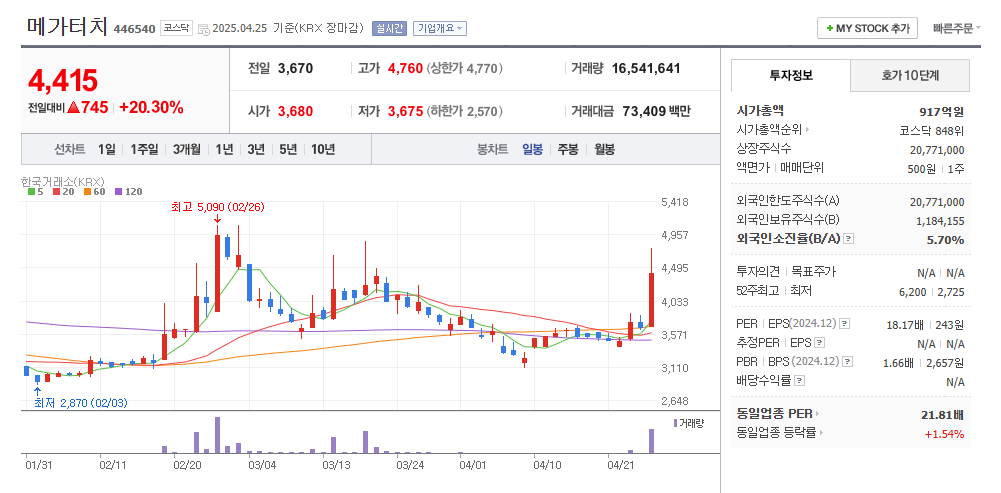1001x493 pixels.
Task: Click the 거래량 value 16,541,641
Action: tap(646, 68)
